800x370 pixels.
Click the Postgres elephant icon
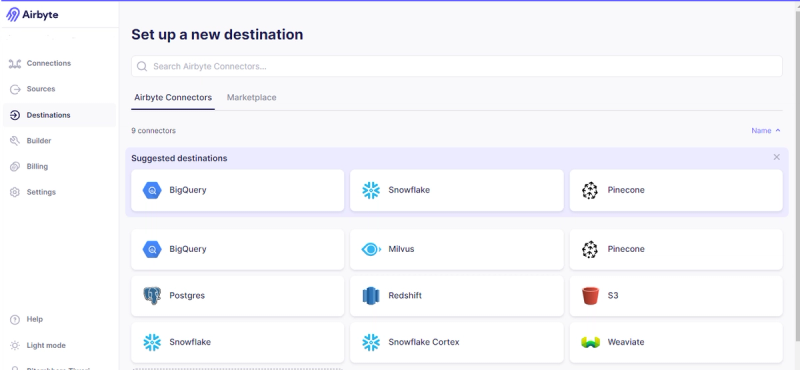[152, 295]
